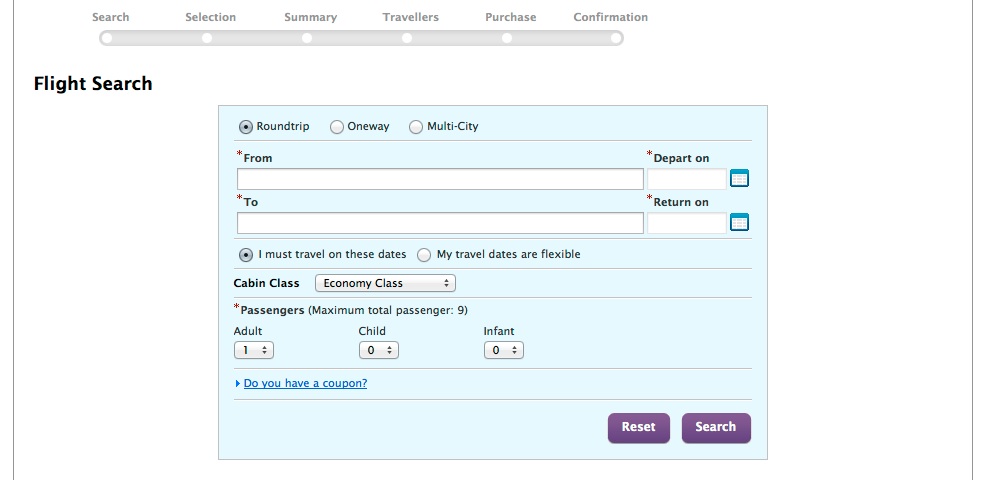
Task: Click the Return on date field
Action: [686, 223]
